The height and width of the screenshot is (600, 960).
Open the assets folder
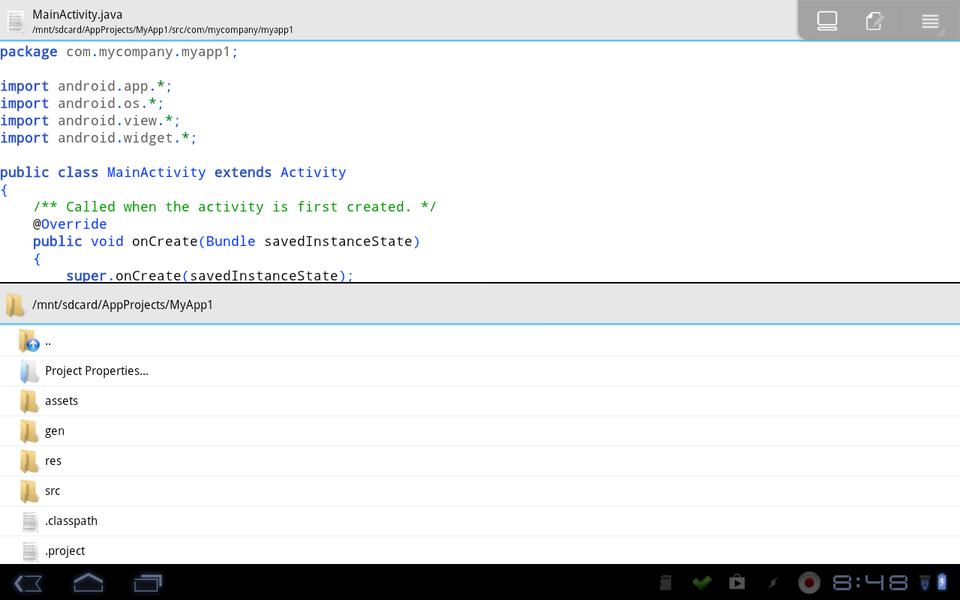61,401
